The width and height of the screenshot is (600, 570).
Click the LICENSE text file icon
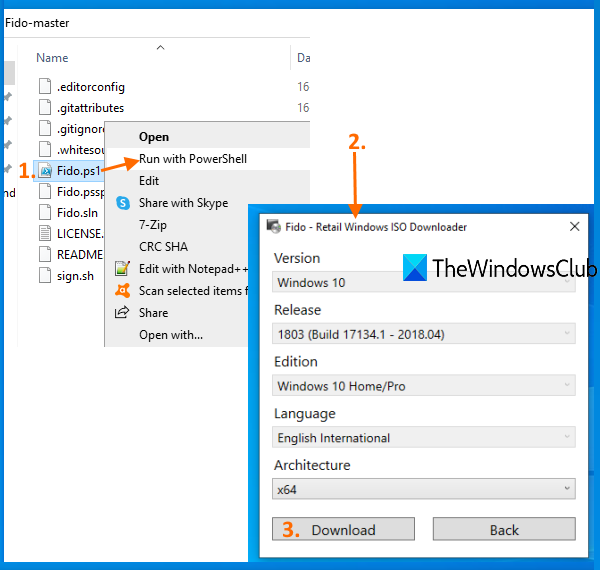coord(45,233)
